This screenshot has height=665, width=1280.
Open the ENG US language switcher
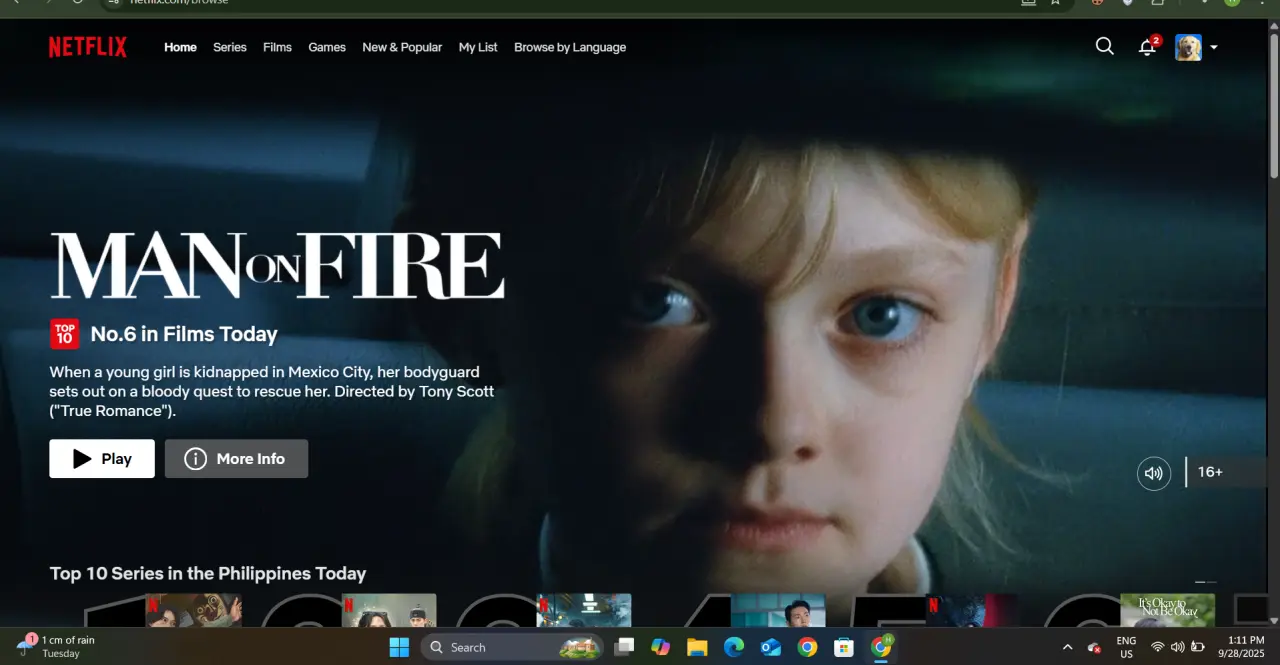(x=1126, y=647)
